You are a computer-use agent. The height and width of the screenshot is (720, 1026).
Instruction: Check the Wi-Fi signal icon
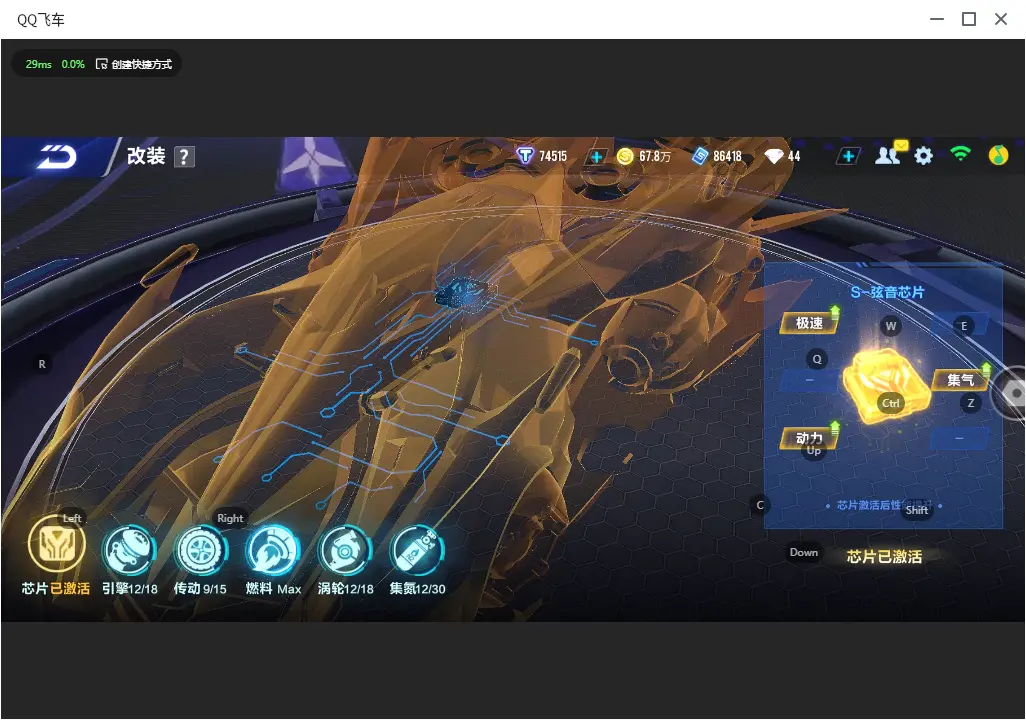pyautogui.click(x=960, y=154)
